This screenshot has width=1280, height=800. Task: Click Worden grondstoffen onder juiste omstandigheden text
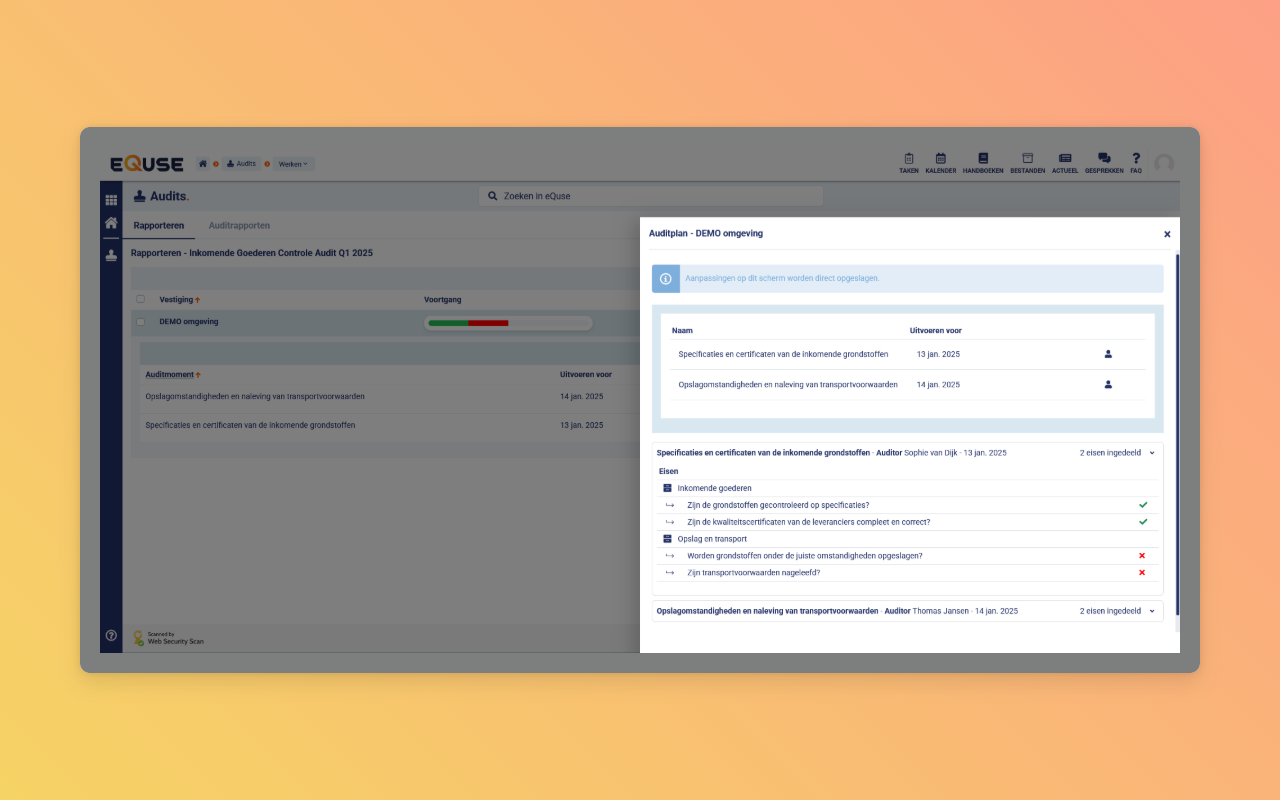[805, 555]
